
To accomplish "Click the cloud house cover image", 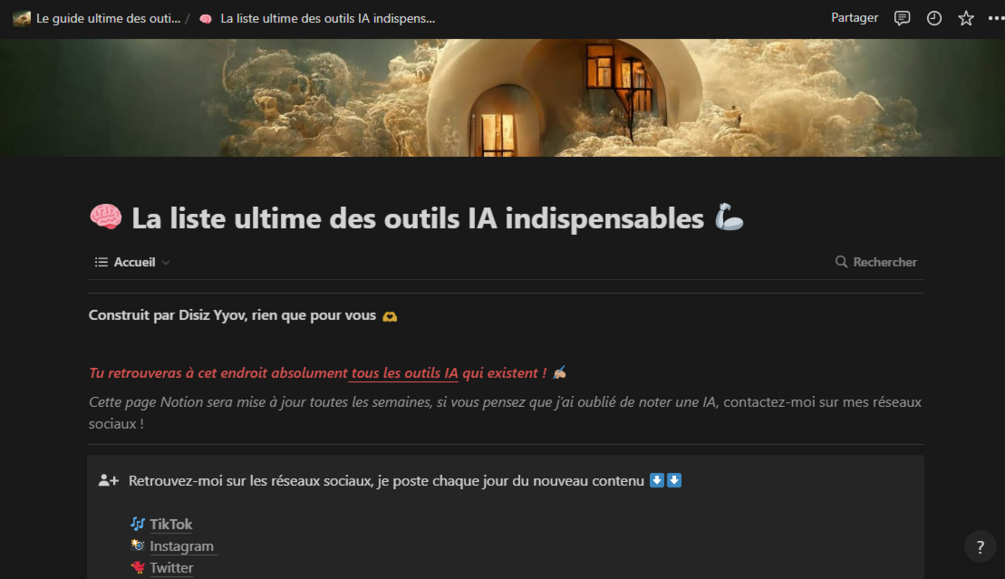I will [x=502, y=97].
